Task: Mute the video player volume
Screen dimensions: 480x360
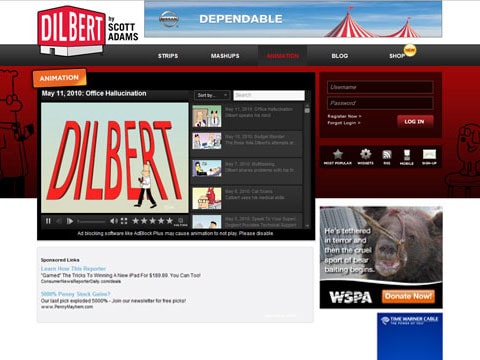Action: [114, 221]
